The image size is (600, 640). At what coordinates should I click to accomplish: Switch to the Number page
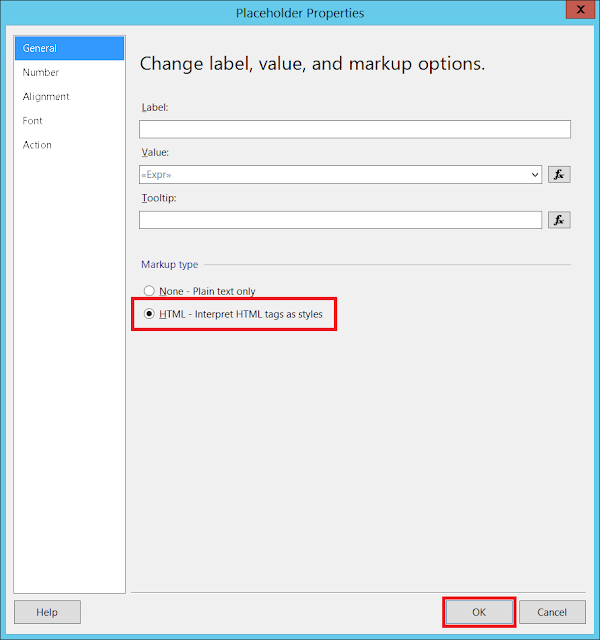click(69, 72)
